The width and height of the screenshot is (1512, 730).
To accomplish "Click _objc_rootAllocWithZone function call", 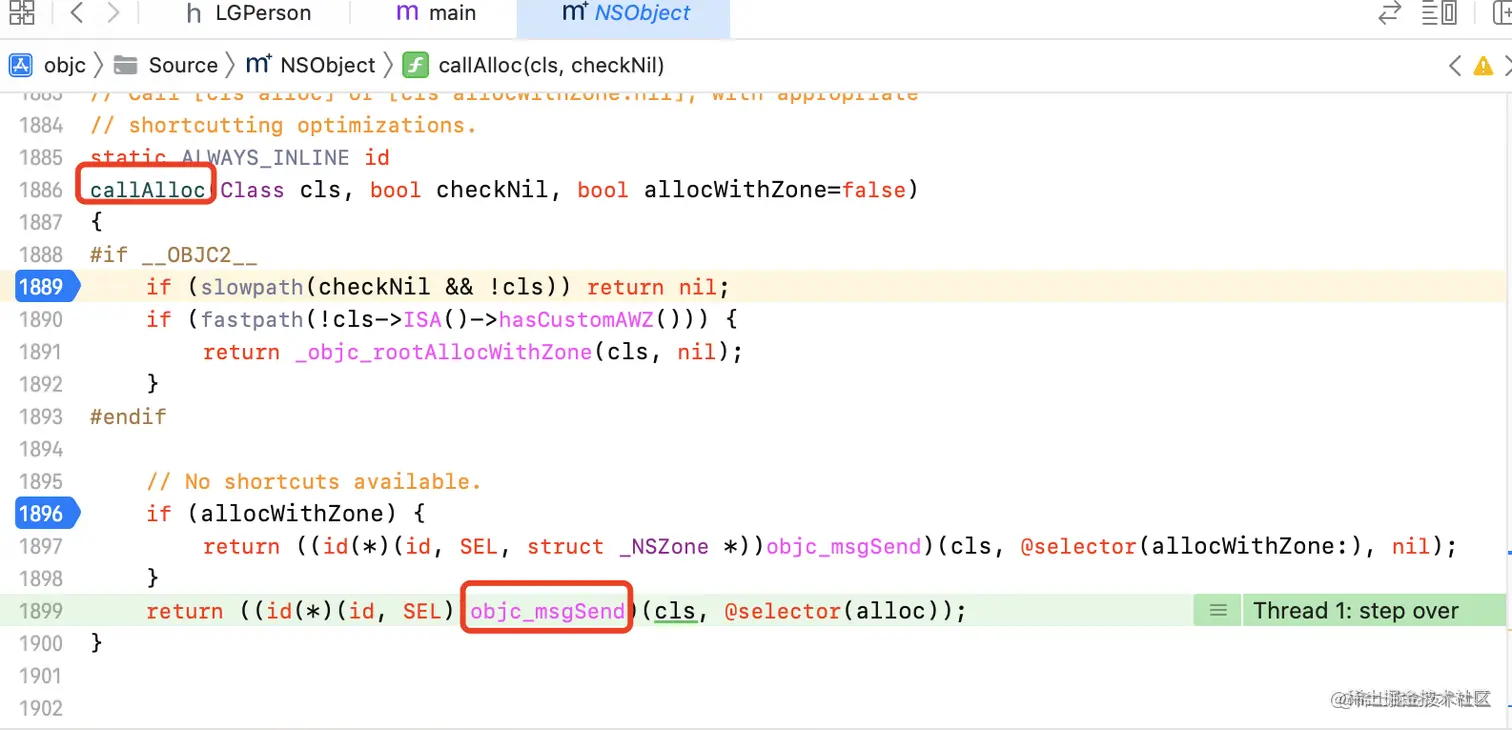I will point(443,352).
